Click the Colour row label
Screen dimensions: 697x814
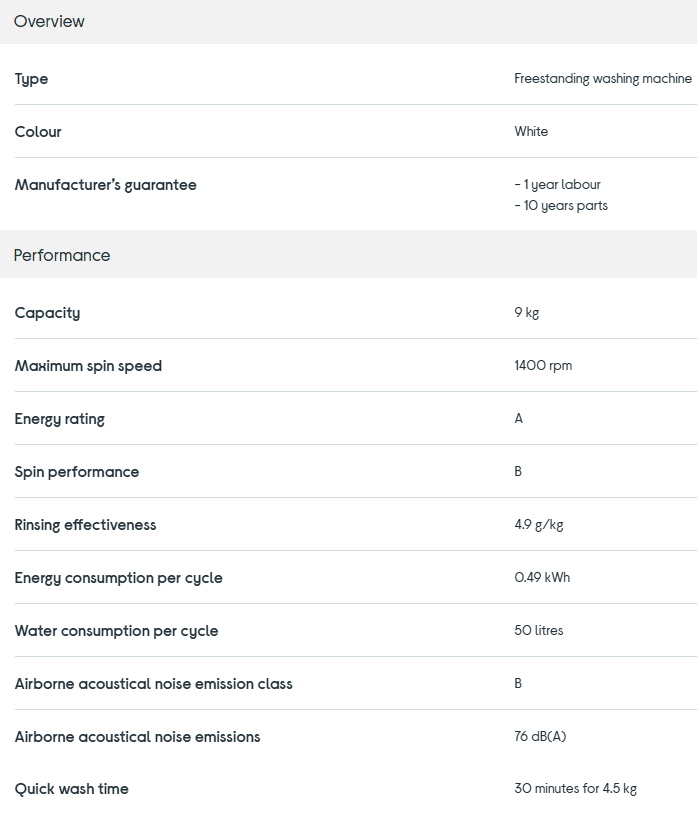38,132
